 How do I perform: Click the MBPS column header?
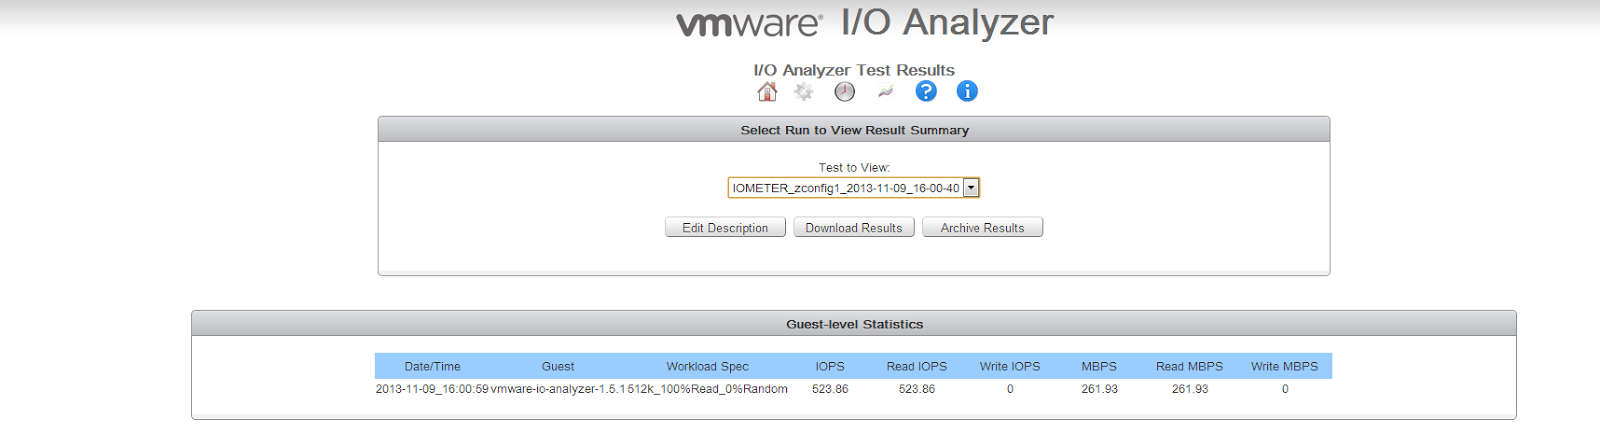pyautogui.click(x=1099, y=366)
